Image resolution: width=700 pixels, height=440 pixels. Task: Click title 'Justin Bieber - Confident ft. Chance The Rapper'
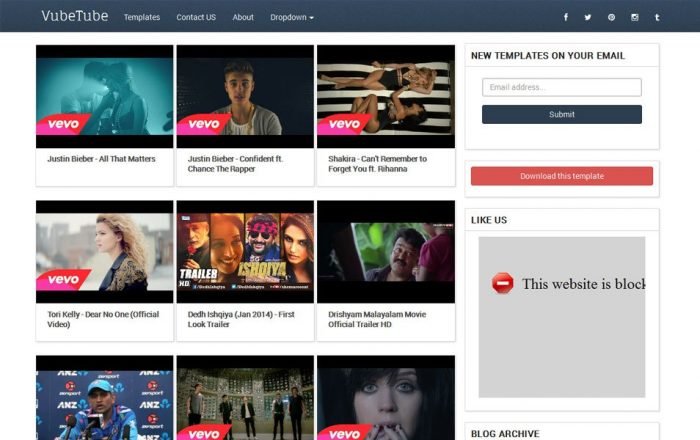235,164
